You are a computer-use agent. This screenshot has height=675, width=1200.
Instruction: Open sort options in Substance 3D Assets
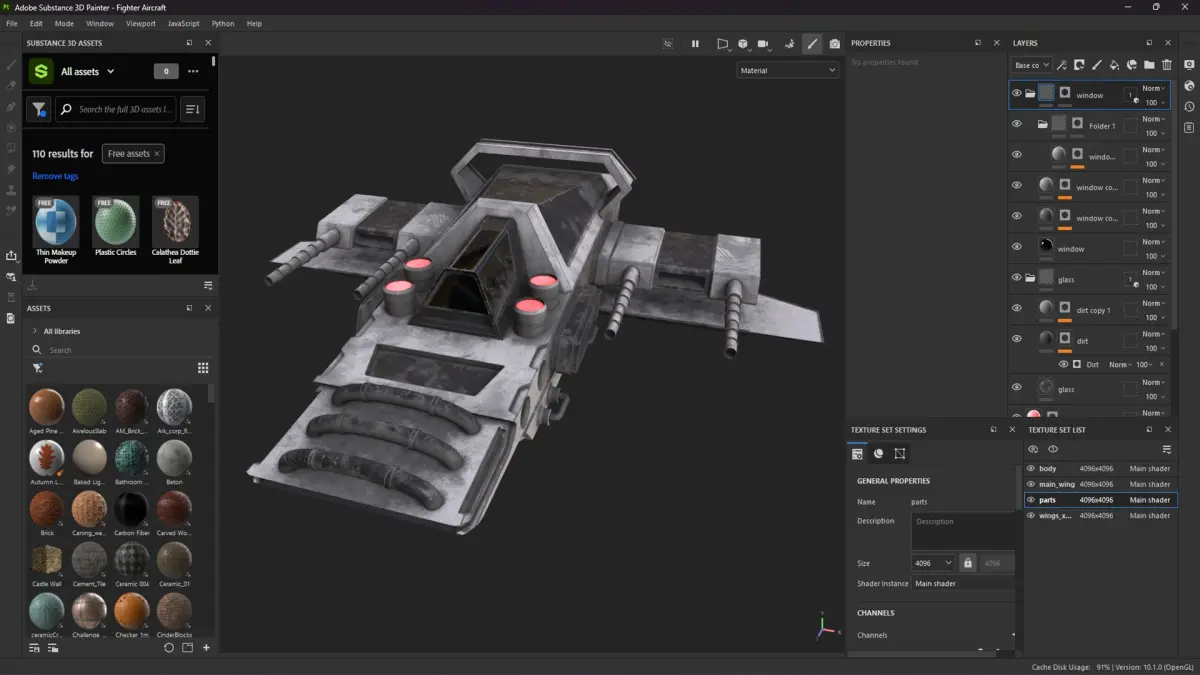(x=193, y=109)
